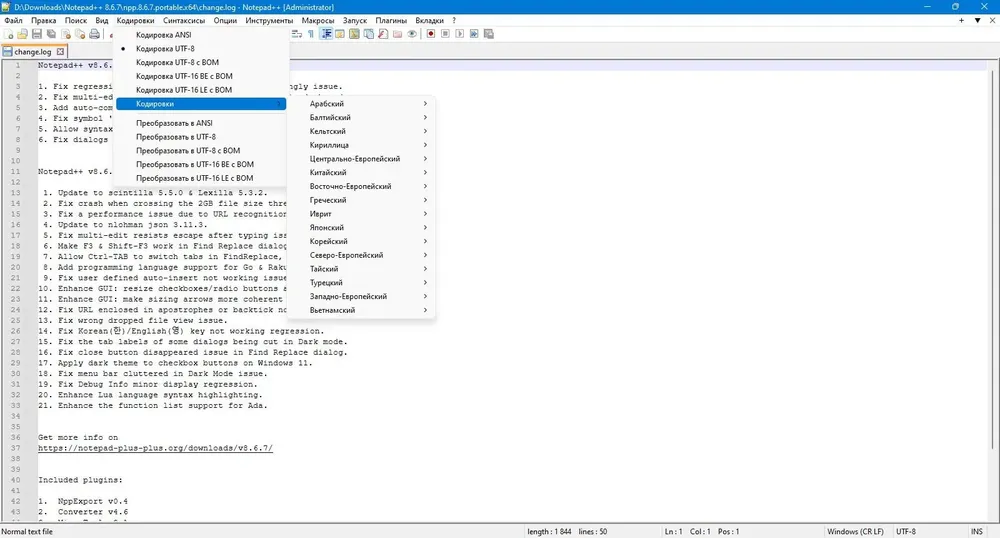This screenshot has height=538, width=1000.
Task: Expand the Кириллица encoding submenu
Action: (x=362, y=145)
